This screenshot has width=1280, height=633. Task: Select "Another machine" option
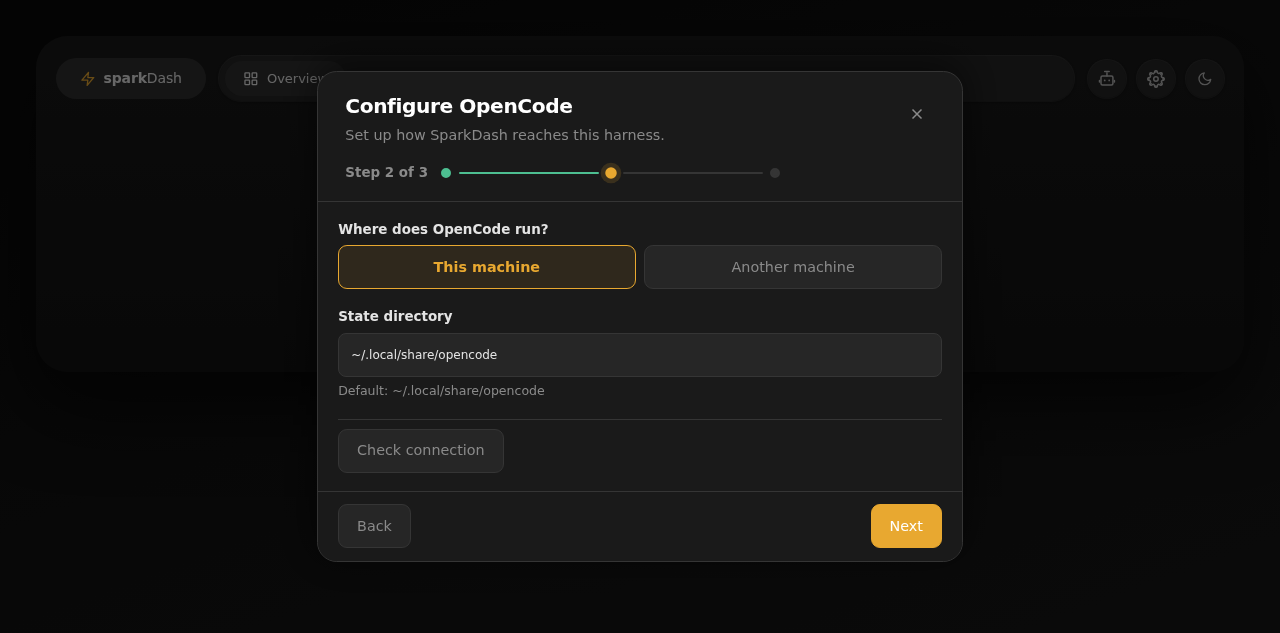point(793,267)
